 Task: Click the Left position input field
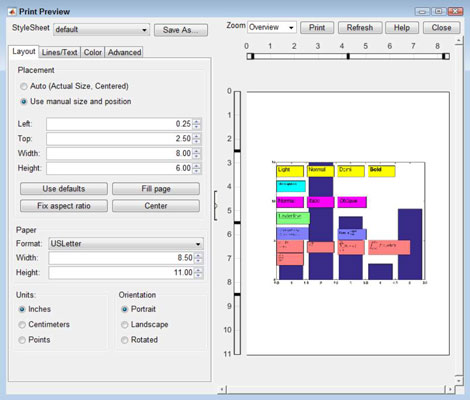pos(120,124)
